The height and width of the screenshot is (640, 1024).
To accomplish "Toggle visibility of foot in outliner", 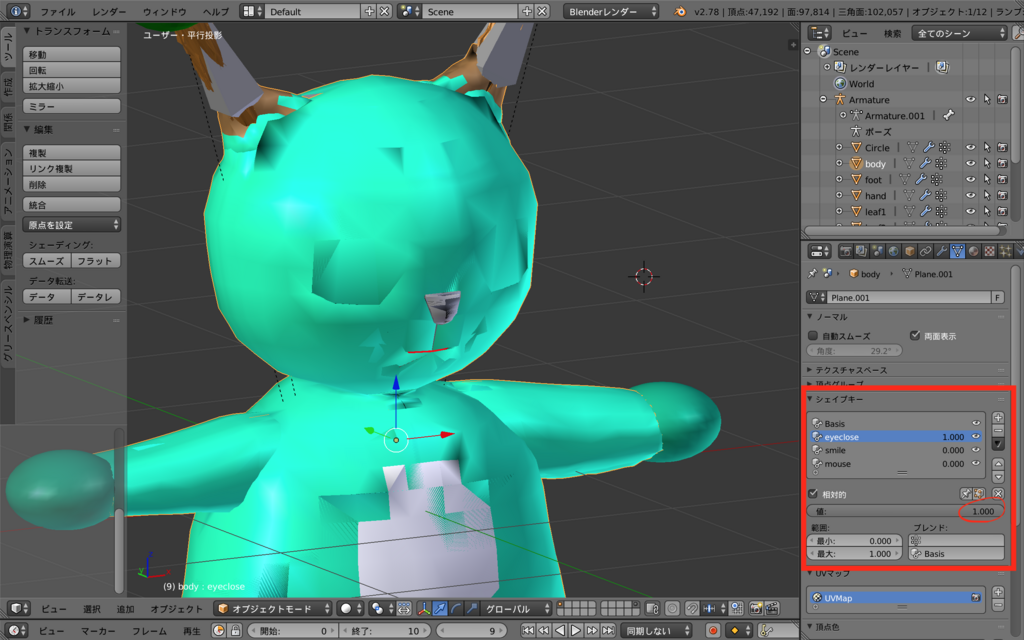I will pyautogui.click(x=970, y=179).
